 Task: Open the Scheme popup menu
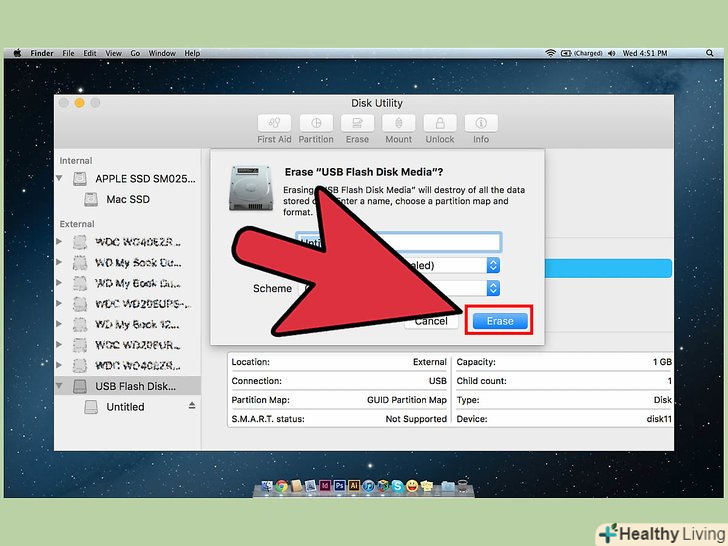(493, 288)
